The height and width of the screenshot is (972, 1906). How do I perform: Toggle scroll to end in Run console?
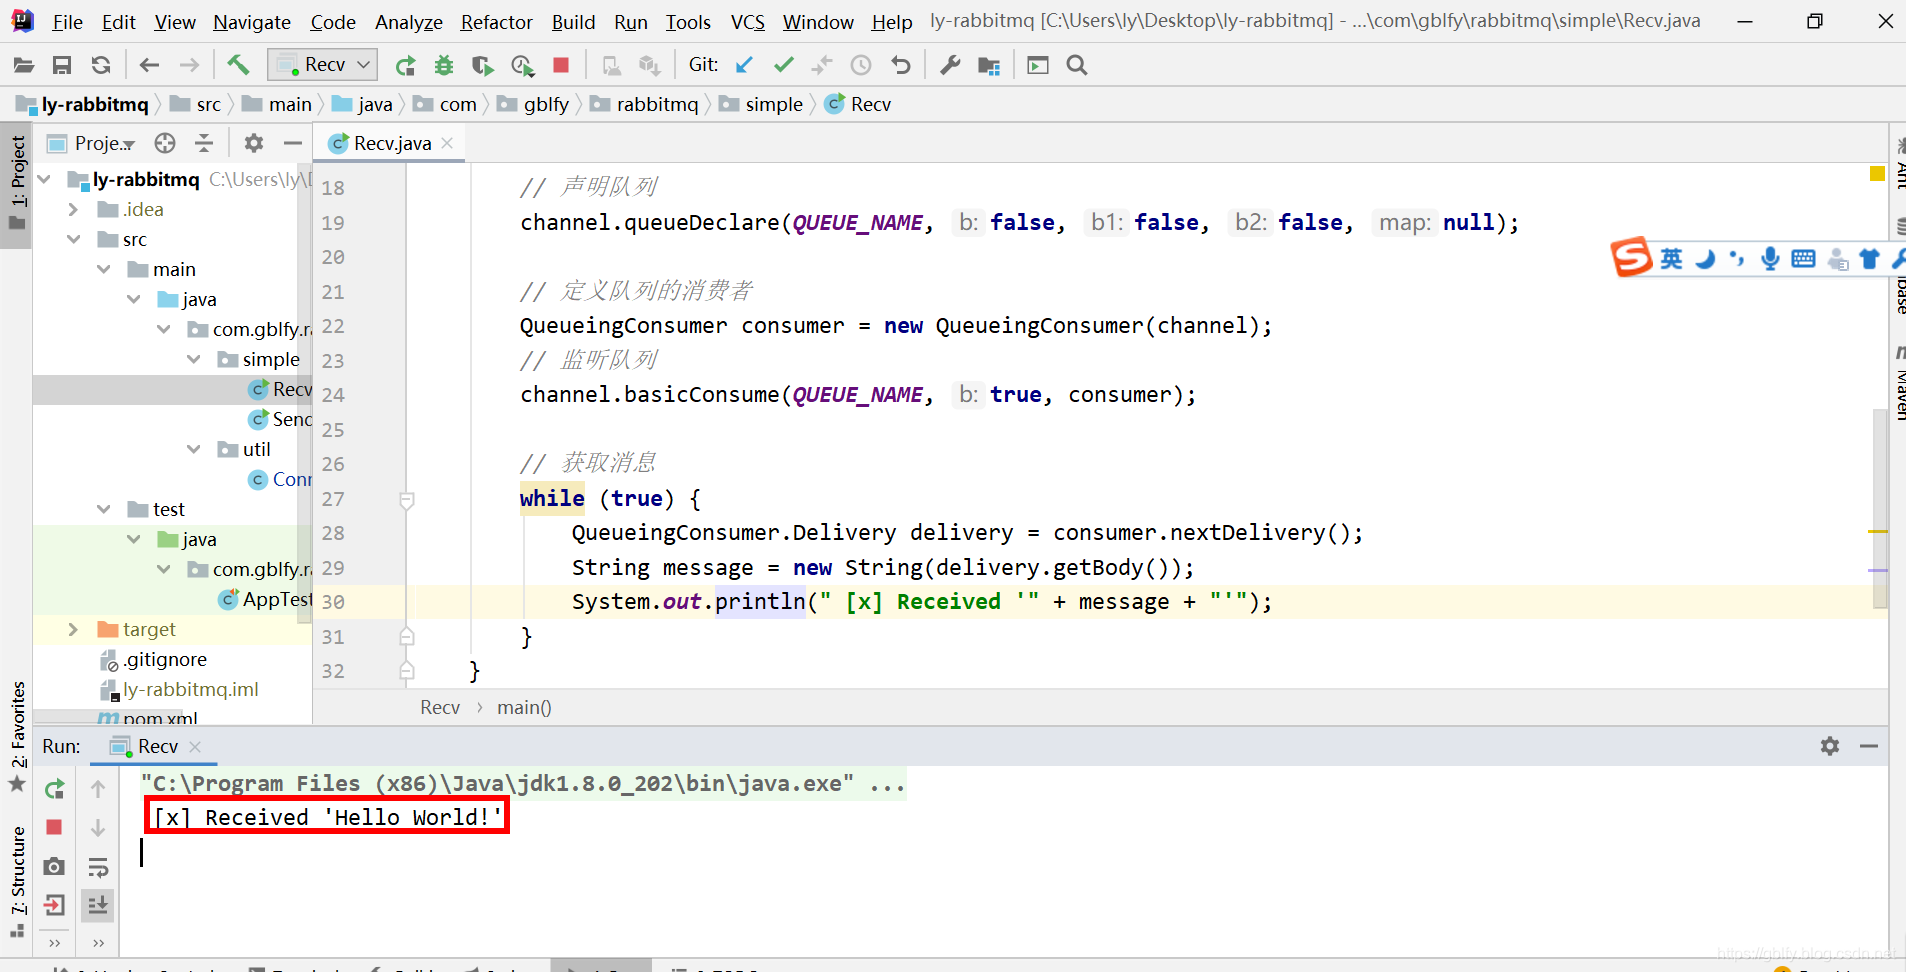[x=98, y=906]
